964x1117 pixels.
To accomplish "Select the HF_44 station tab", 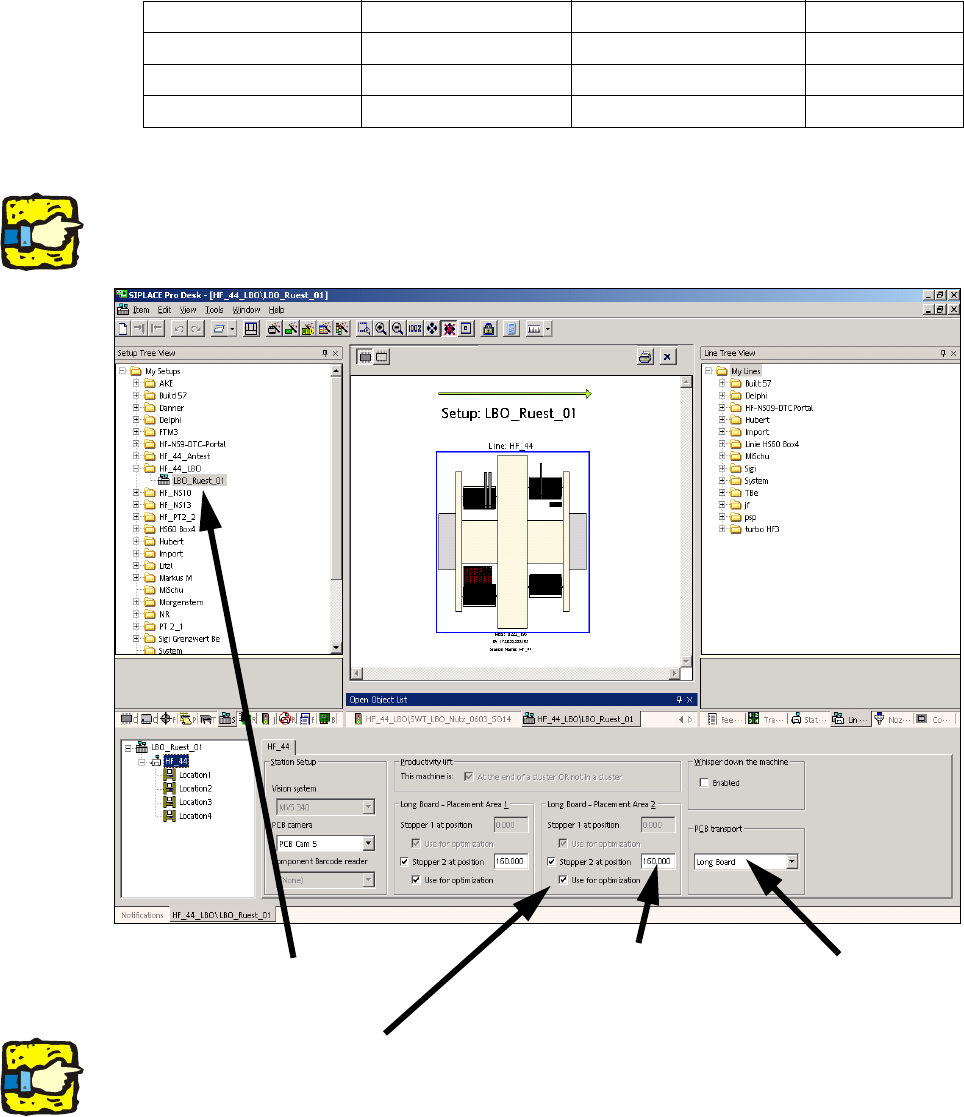I will tap(279, 747).
